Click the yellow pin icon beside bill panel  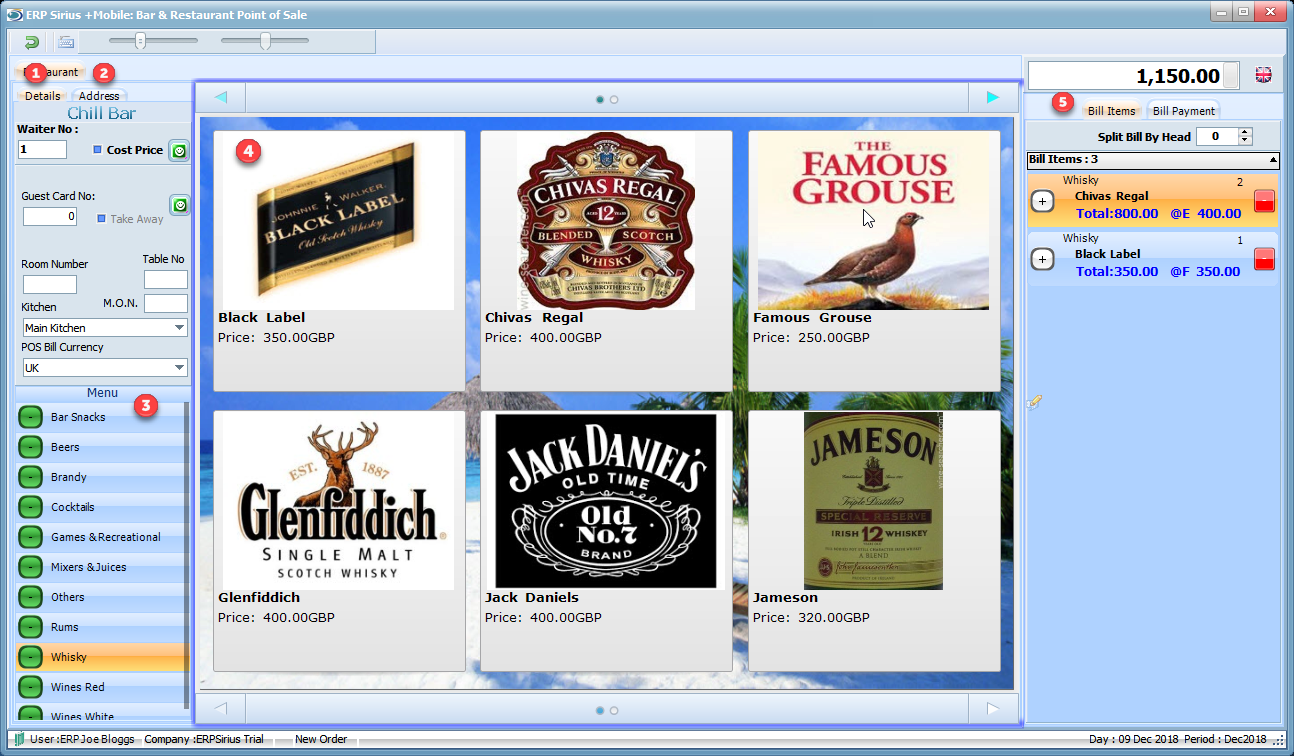tap(1035, 402)
